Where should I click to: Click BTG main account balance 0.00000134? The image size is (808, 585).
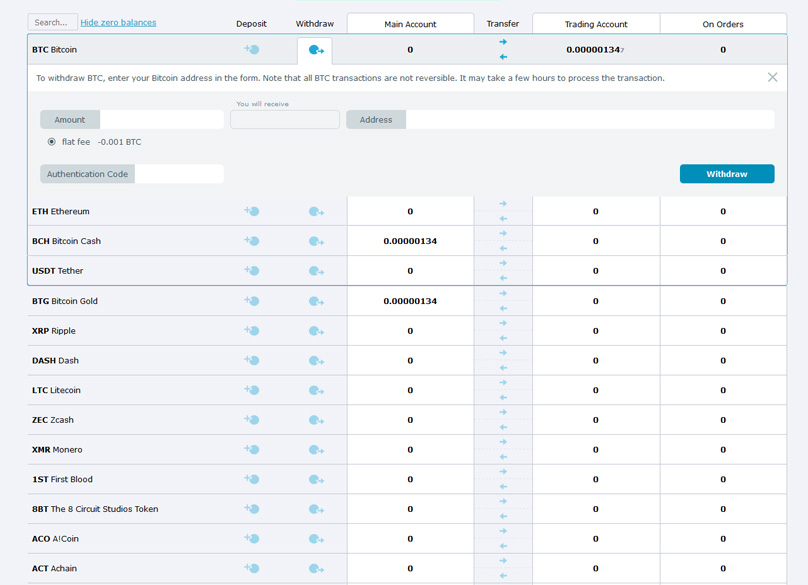tap(410, 300)
